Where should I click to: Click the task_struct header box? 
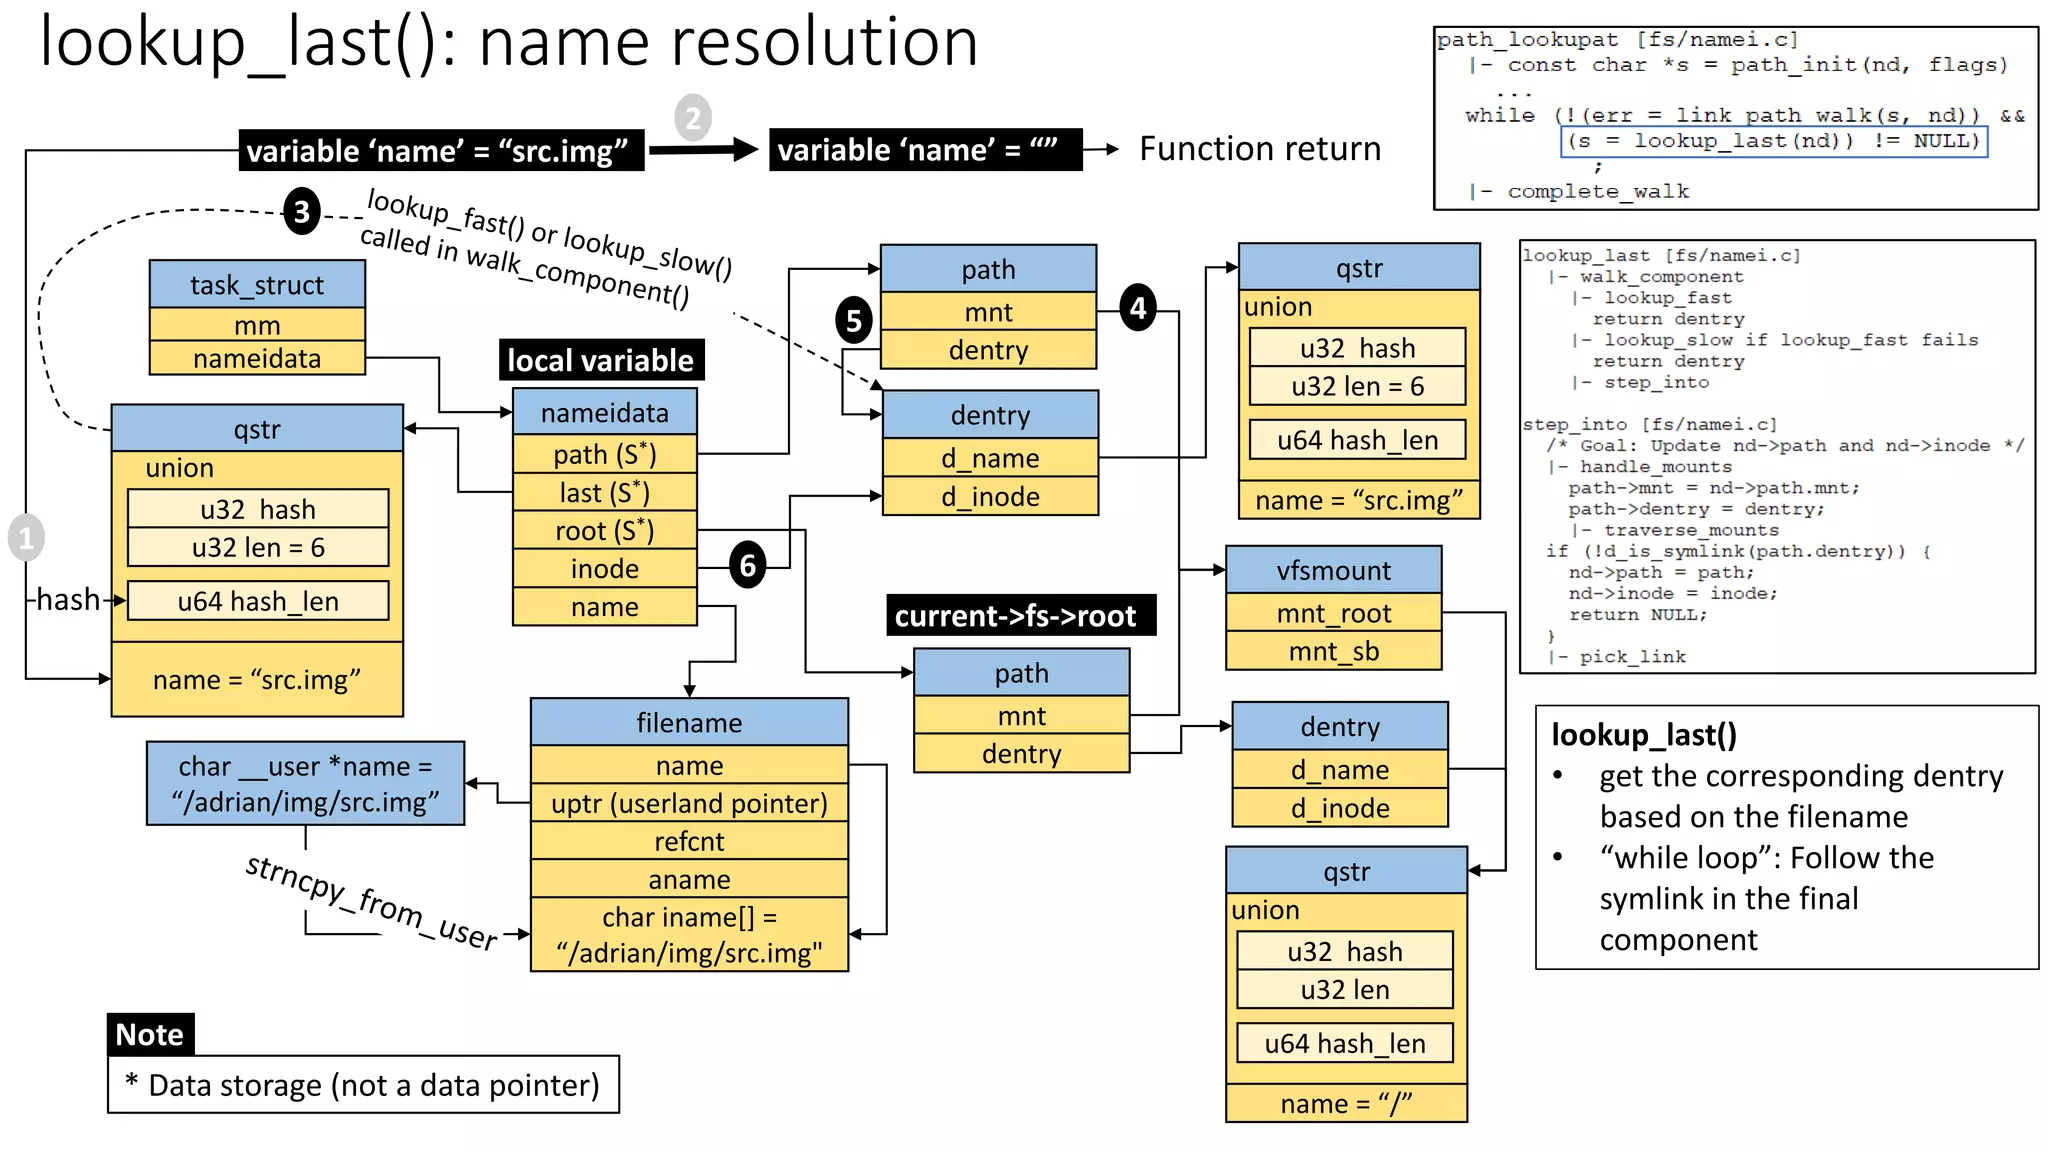pos(257,285)
